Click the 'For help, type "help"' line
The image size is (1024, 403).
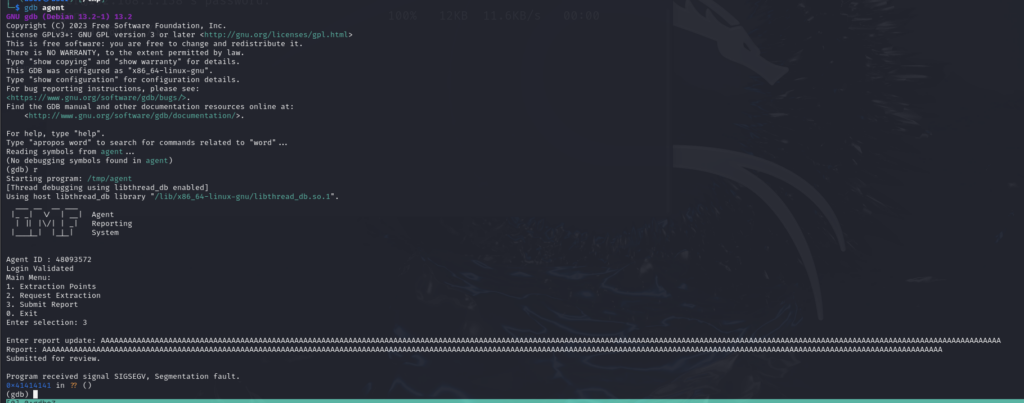point(56,133)
